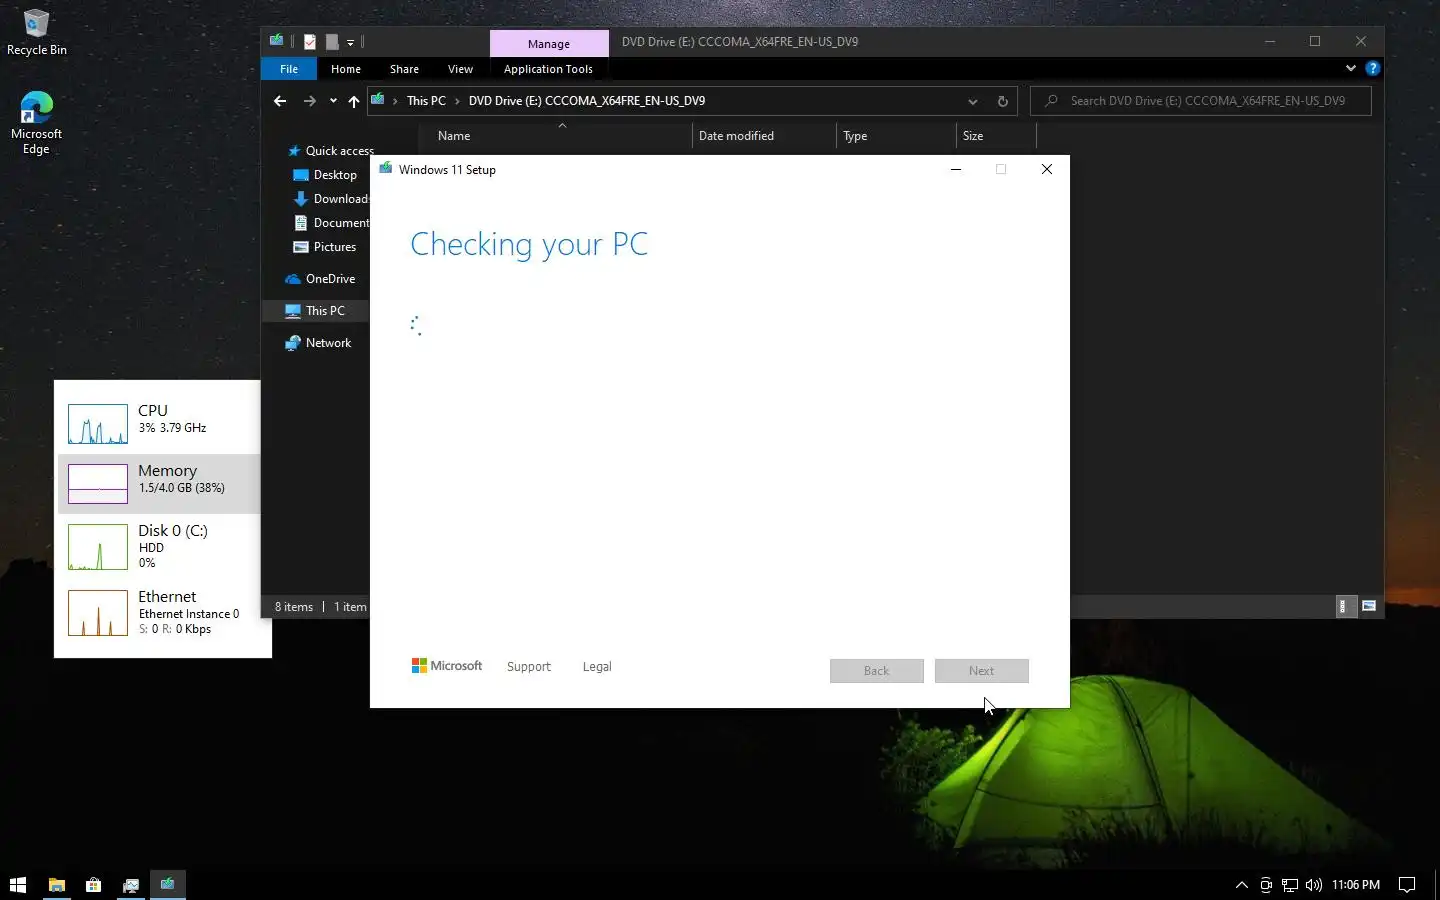Open File Explorer from the taskbar
Screen dimensions: 1440x900
tap(57, 884)
